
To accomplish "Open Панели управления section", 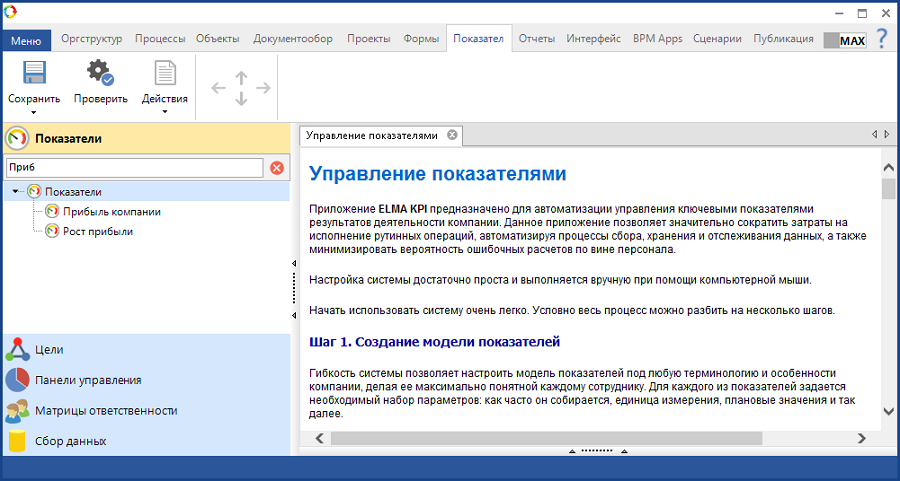I will tap(87, 380).
